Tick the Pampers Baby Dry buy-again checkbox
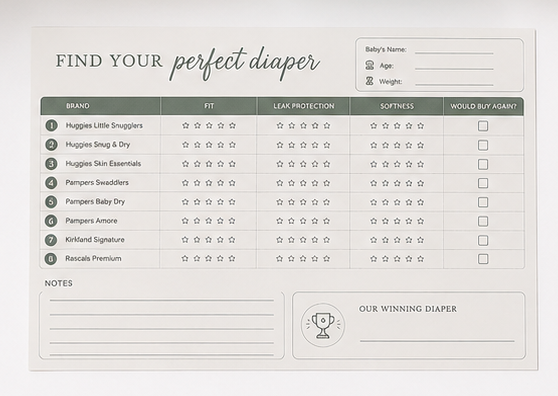Viewport: 558px width, 396px height. [483, 202]
